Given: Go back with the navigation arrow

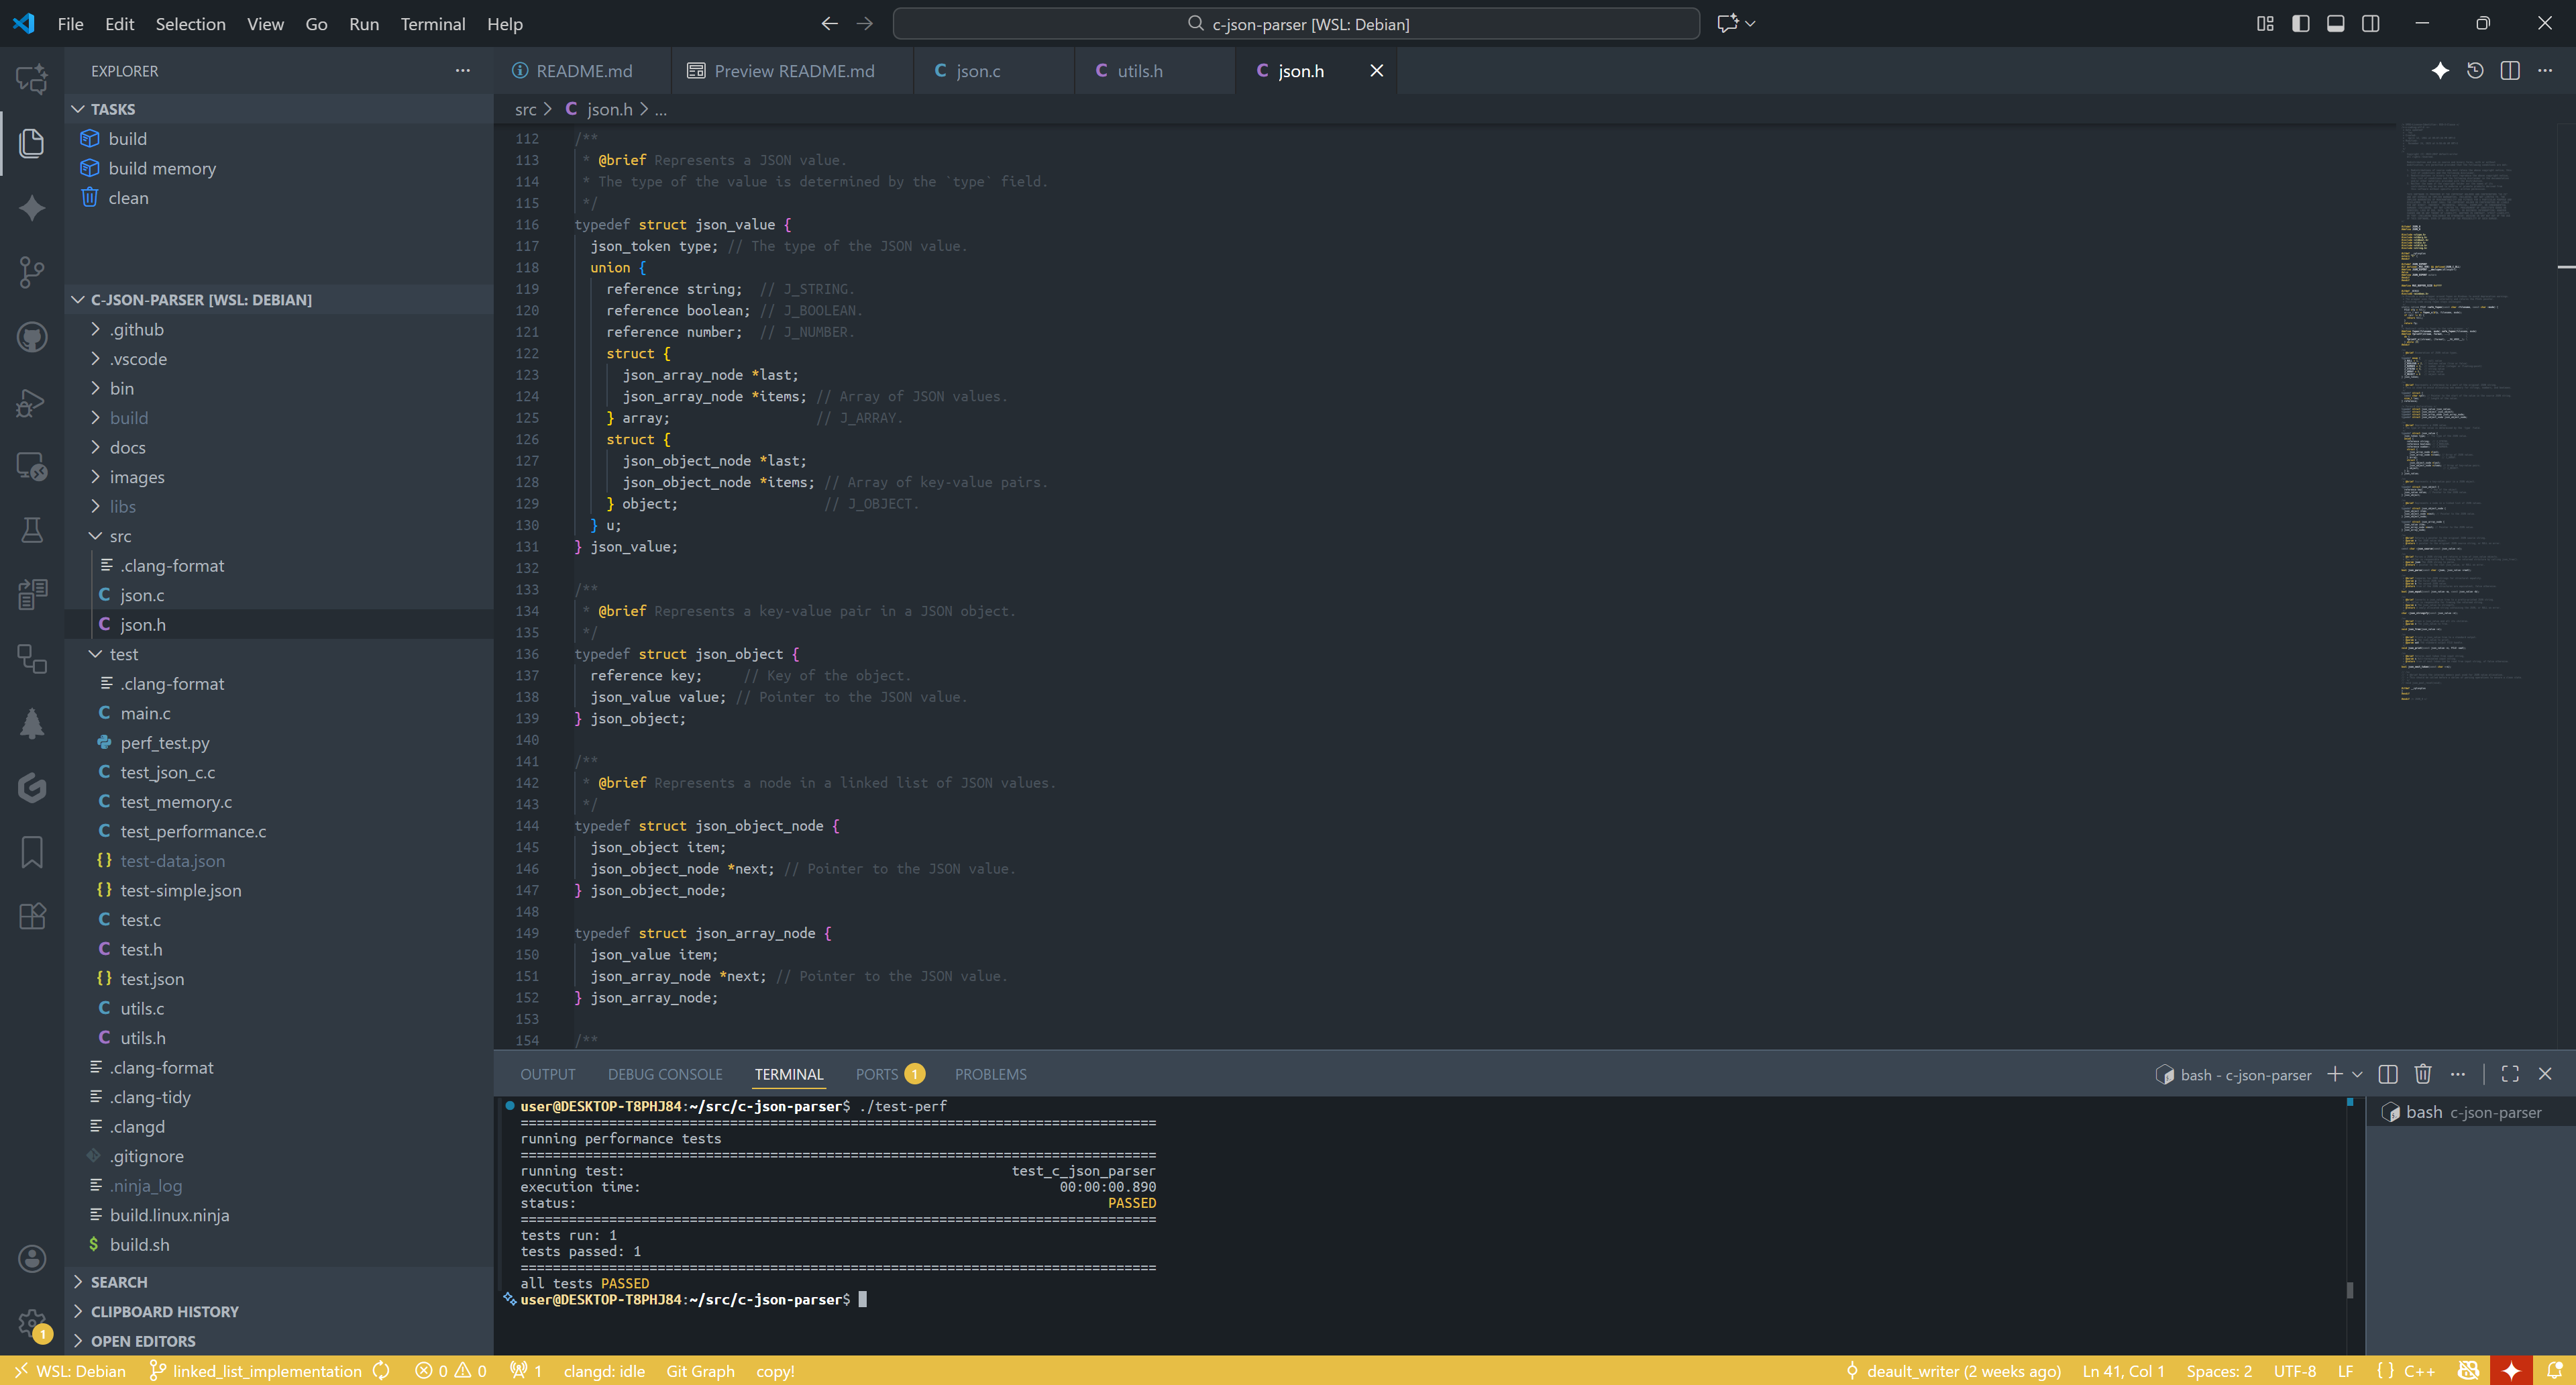Looking at the screenshot, I should click(829, 23).
